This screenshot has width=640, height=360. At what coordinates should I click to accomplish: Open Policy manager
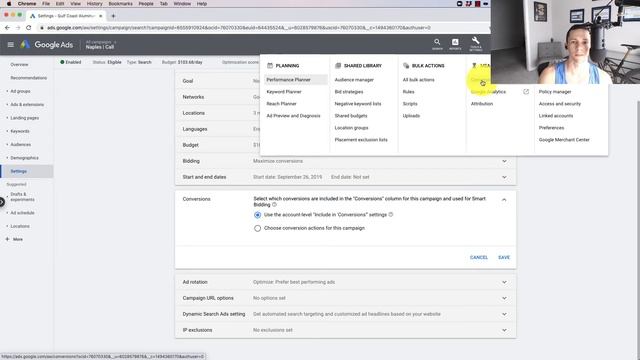(555, 92)
